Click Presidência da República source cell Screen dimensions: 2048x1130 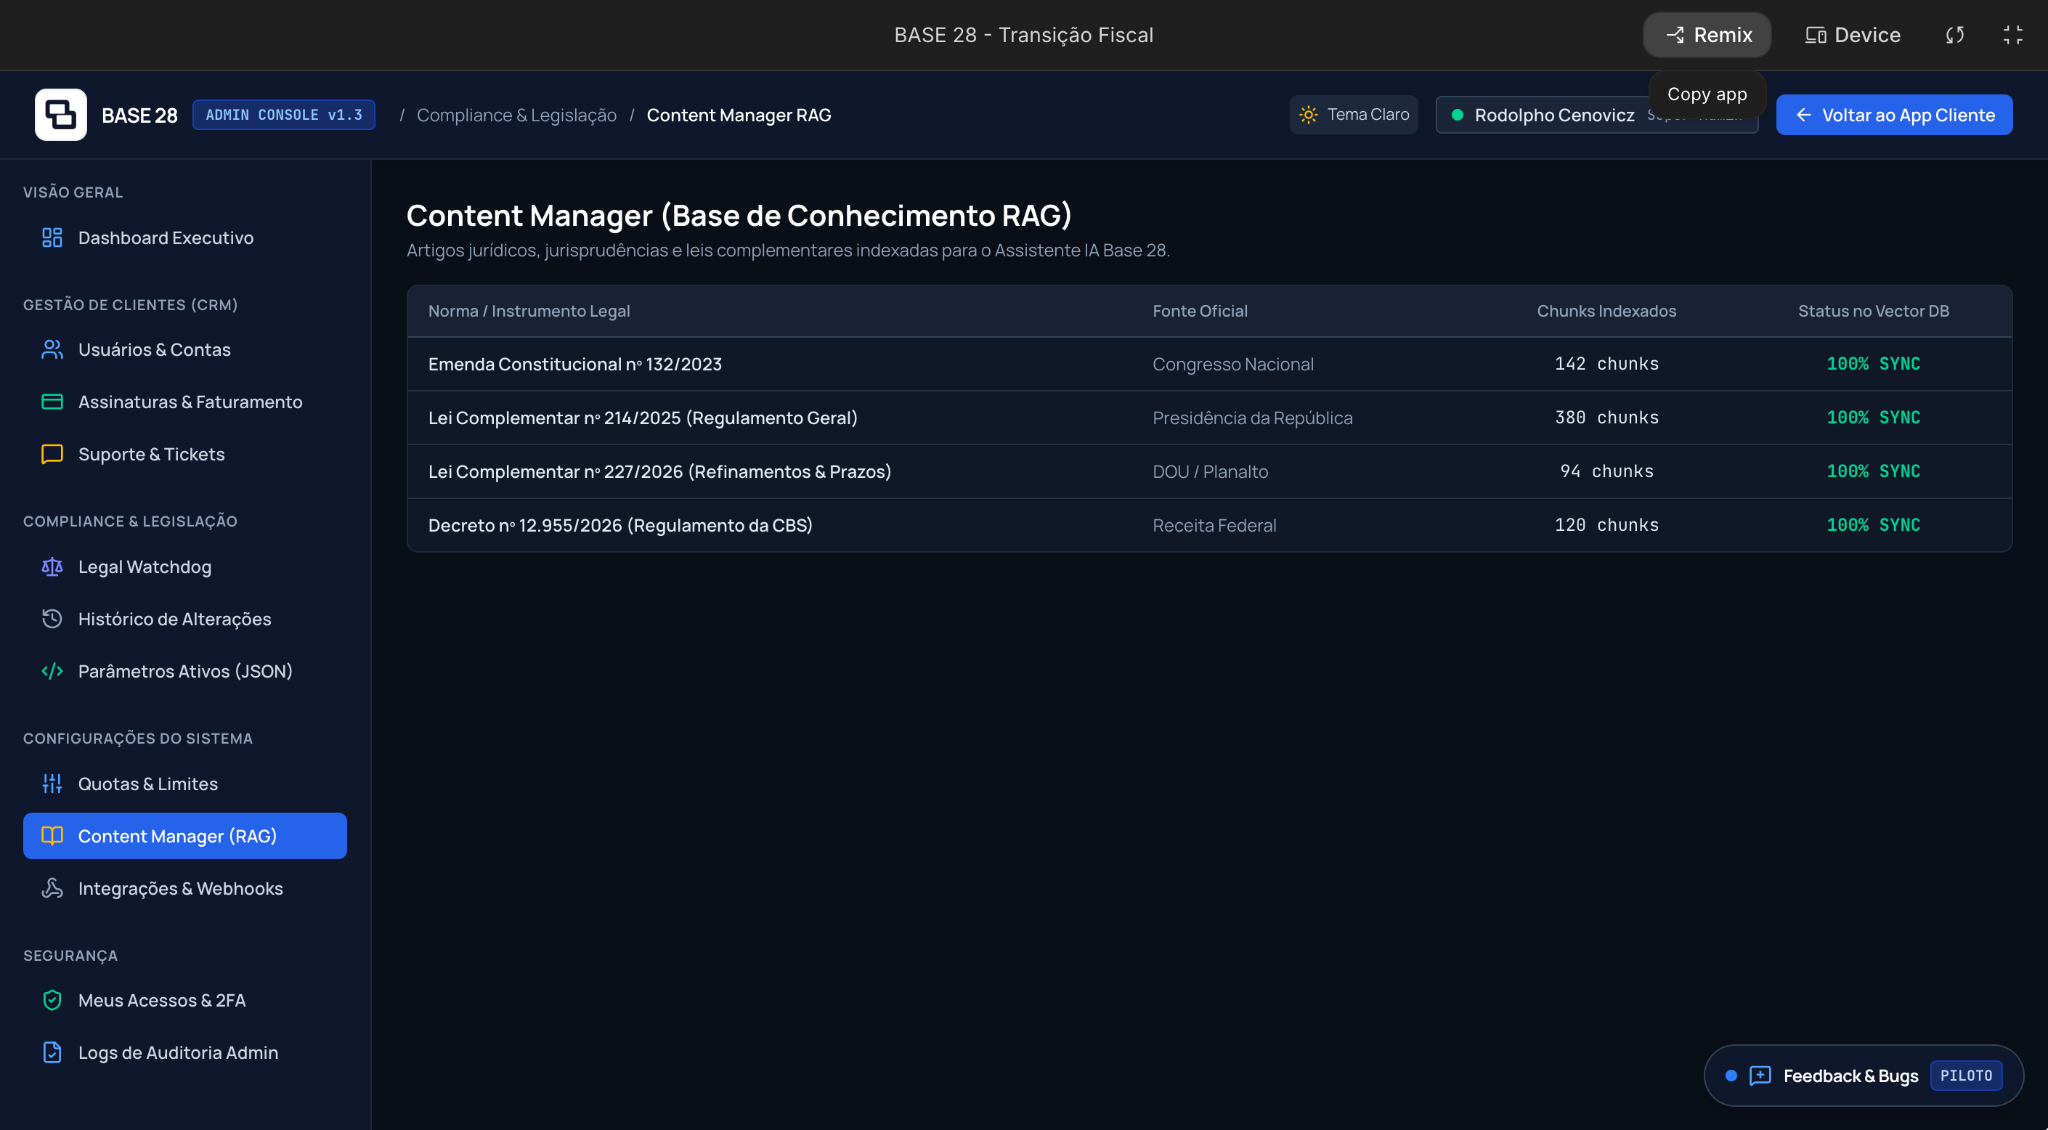(1252, 418)
